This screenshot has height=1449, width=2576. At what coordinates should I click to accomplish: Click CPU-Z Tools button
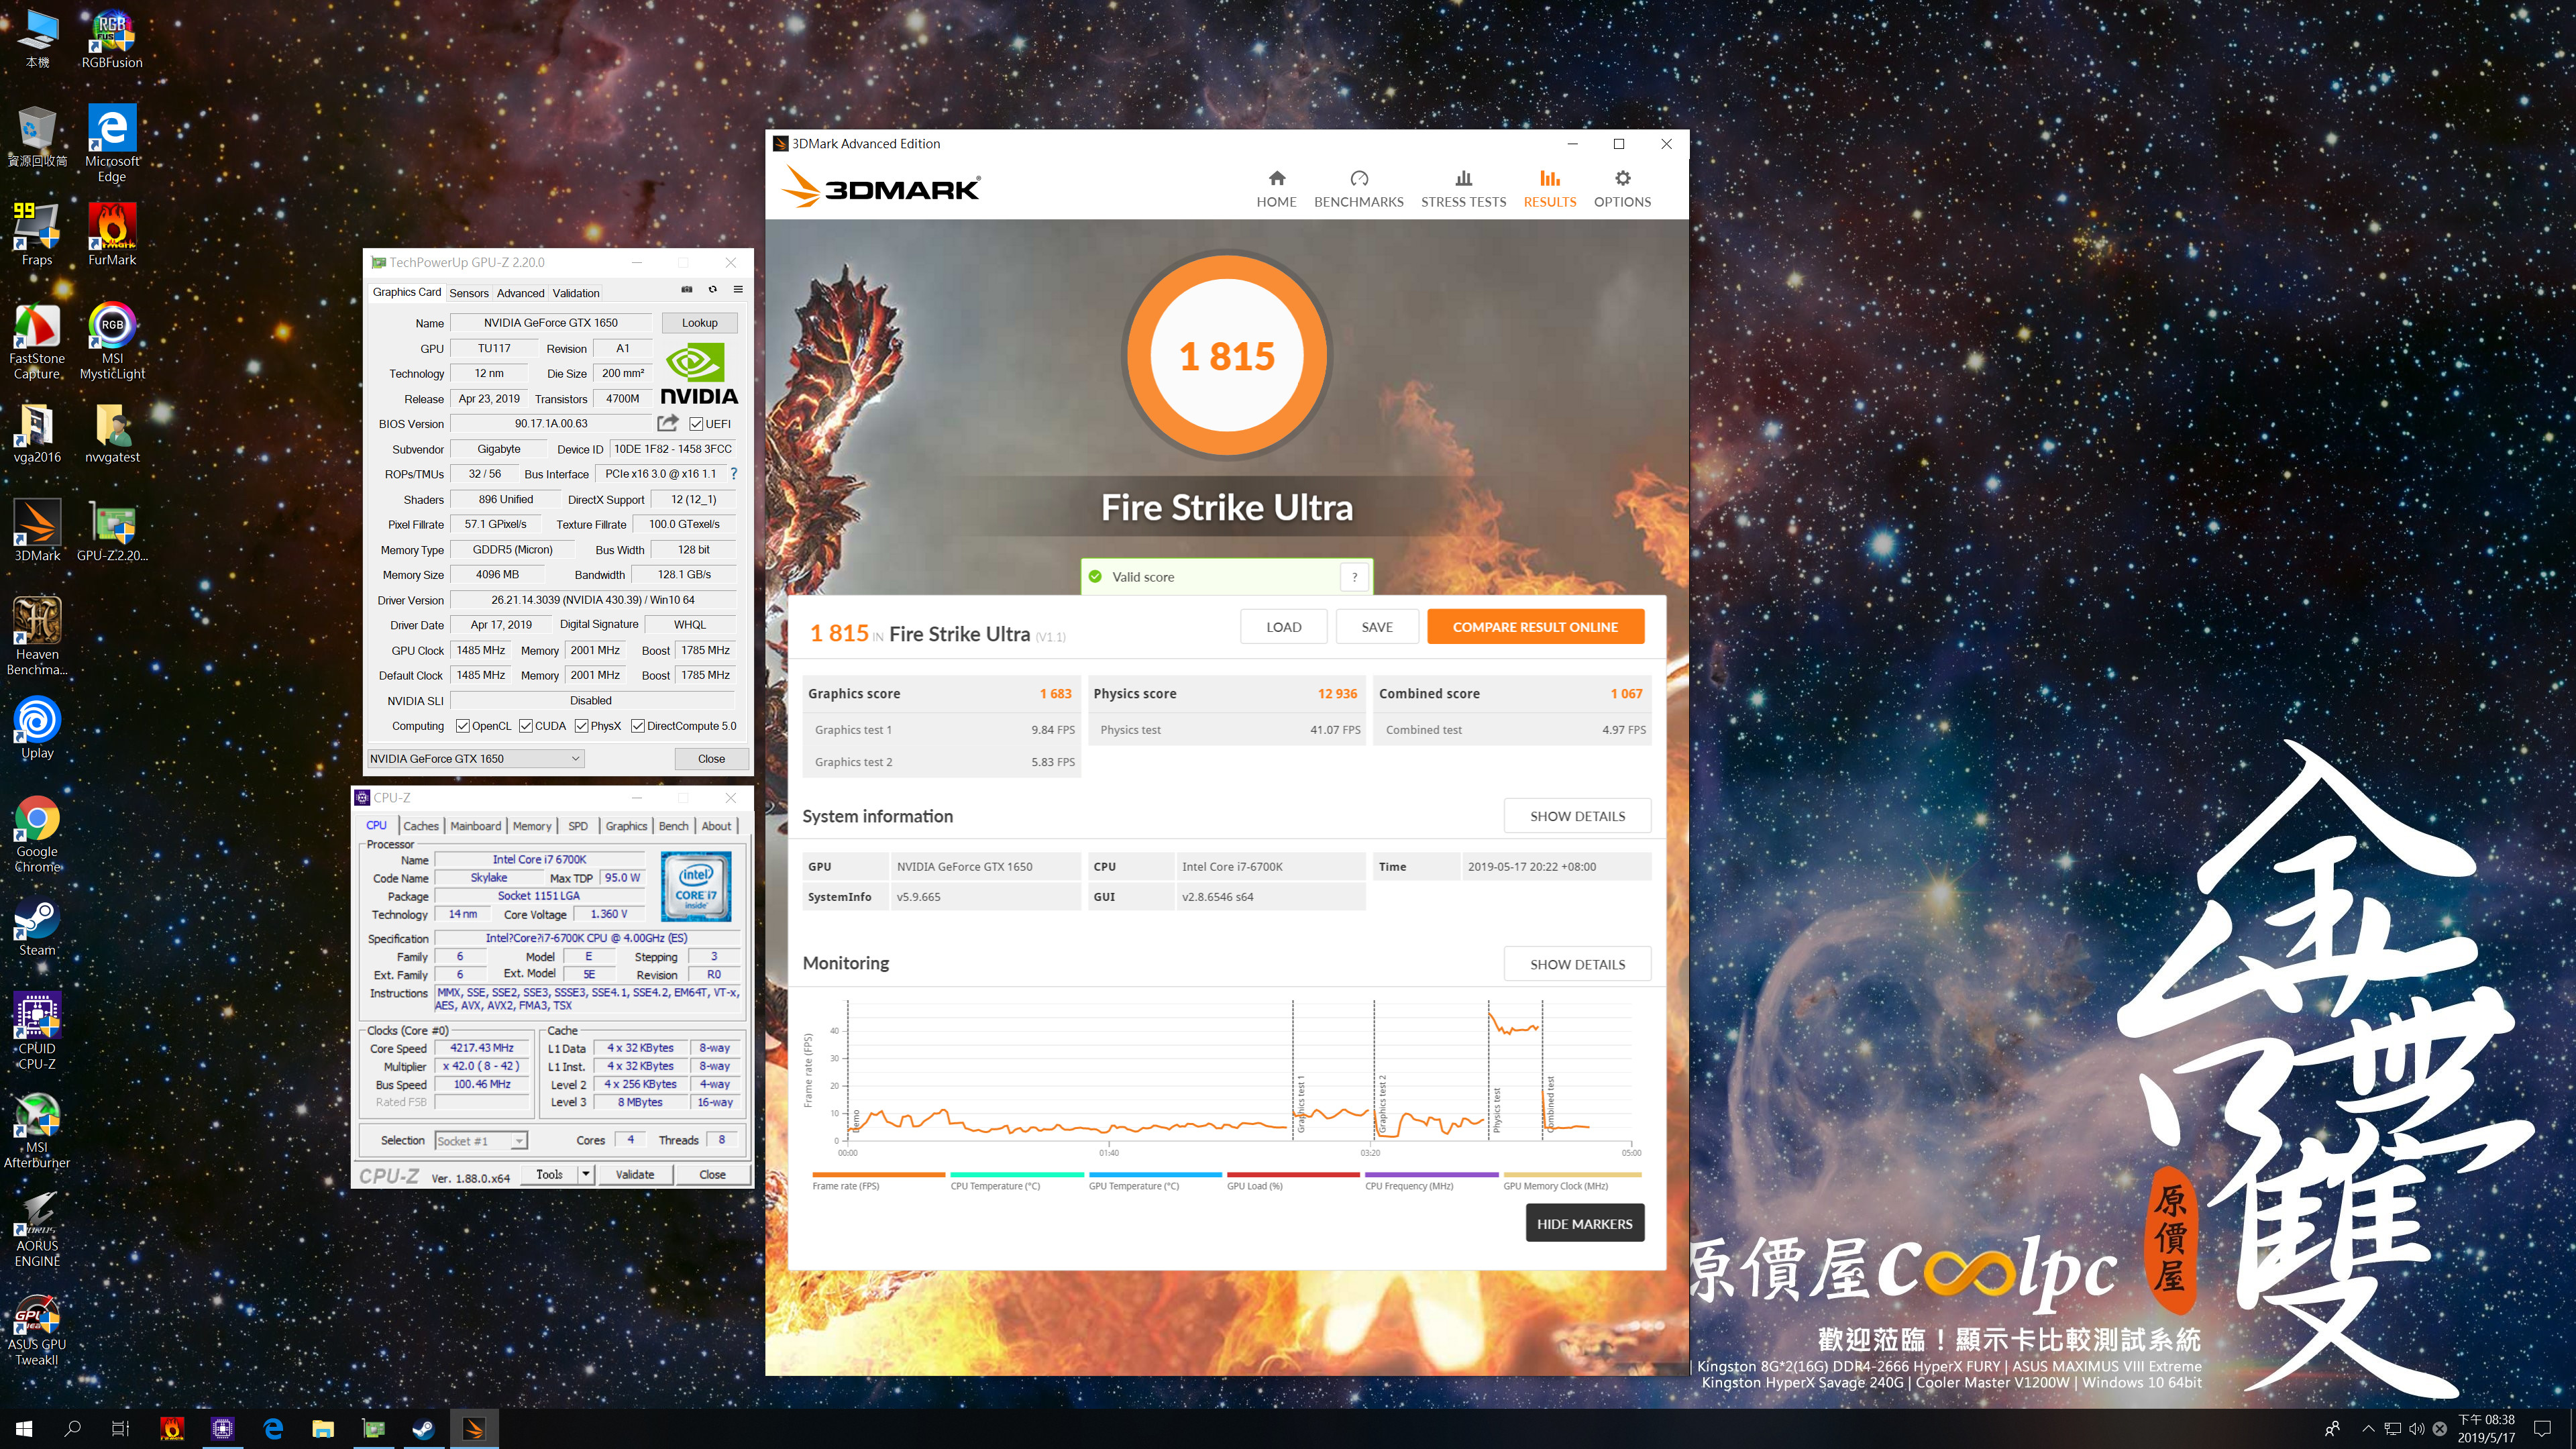549,1174
